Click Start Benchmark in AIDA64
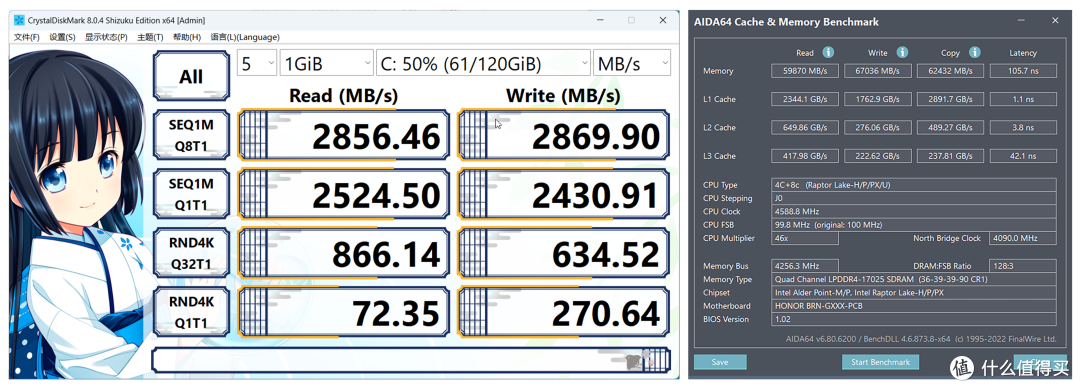1080x391 pixels. pos(881,362)
